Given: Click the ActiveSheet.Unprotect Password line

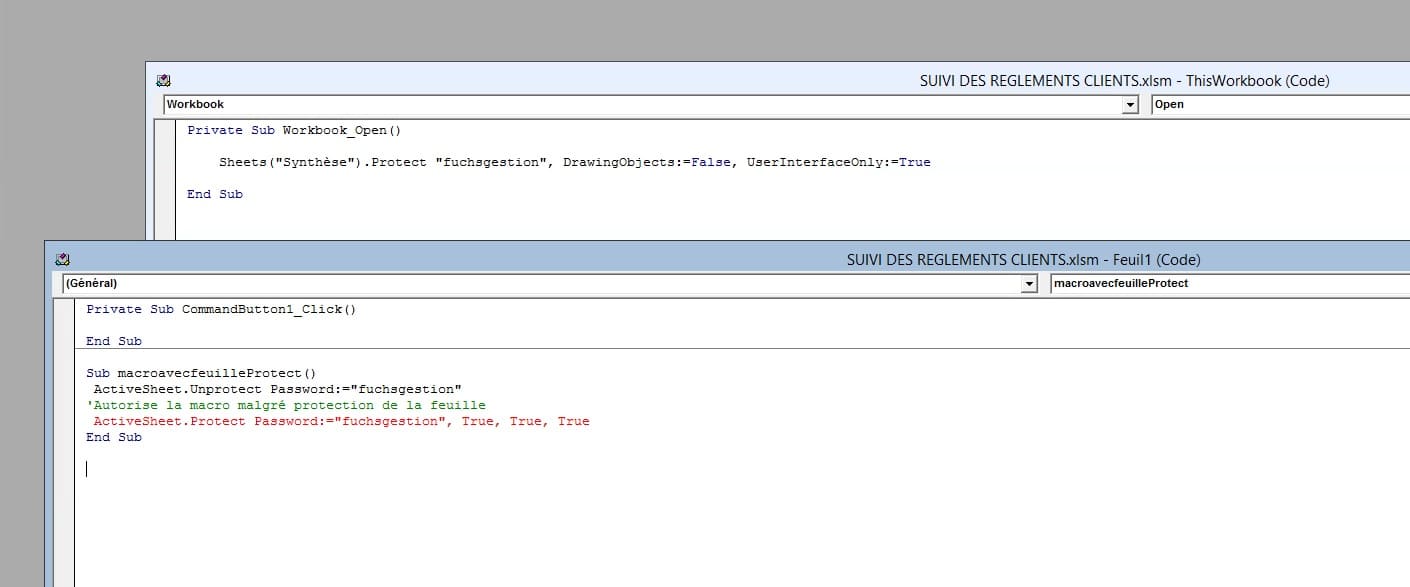Looking at the screenshot, I should 277,389.
